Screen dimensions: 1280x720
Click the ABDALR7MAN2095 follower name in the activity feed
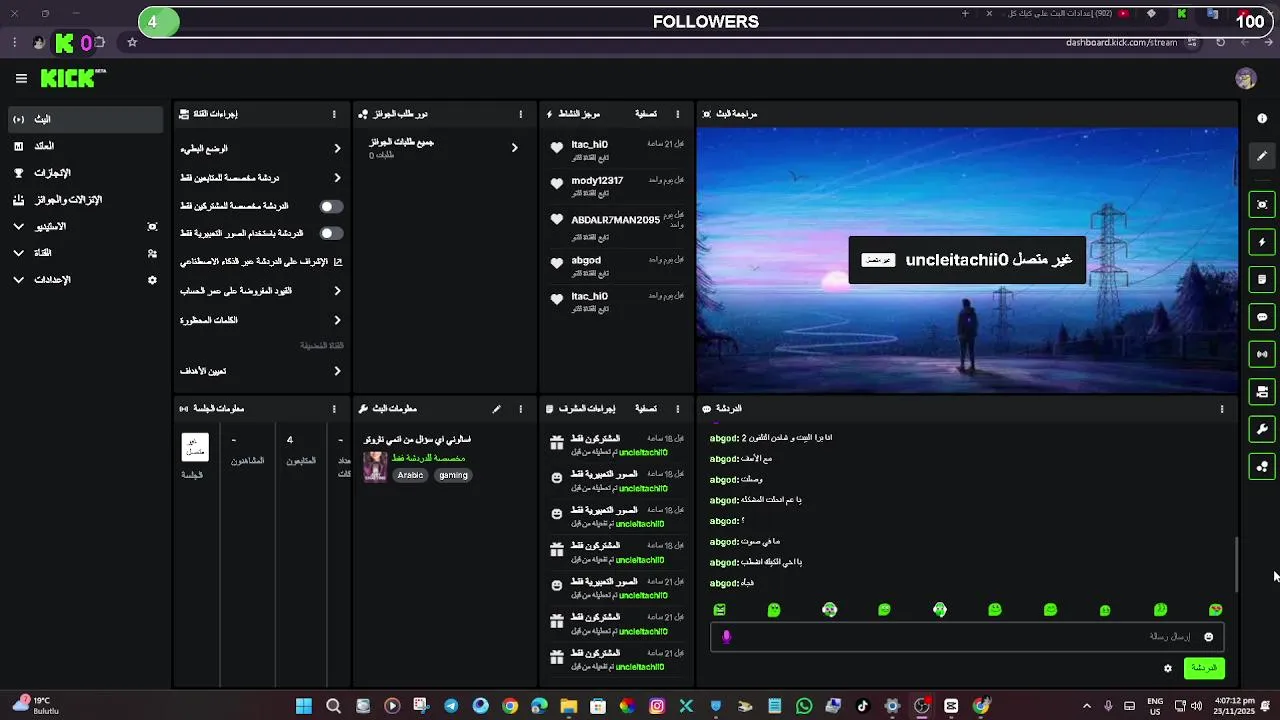click(615, 220)
